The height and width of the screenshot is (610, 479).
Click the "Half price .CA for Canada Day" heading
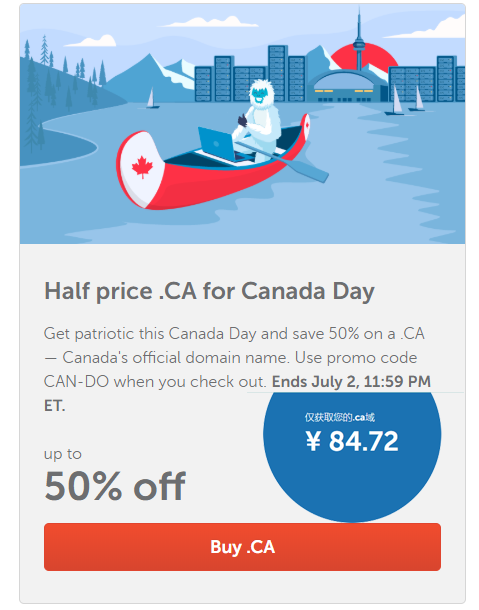tap(209, 291)
